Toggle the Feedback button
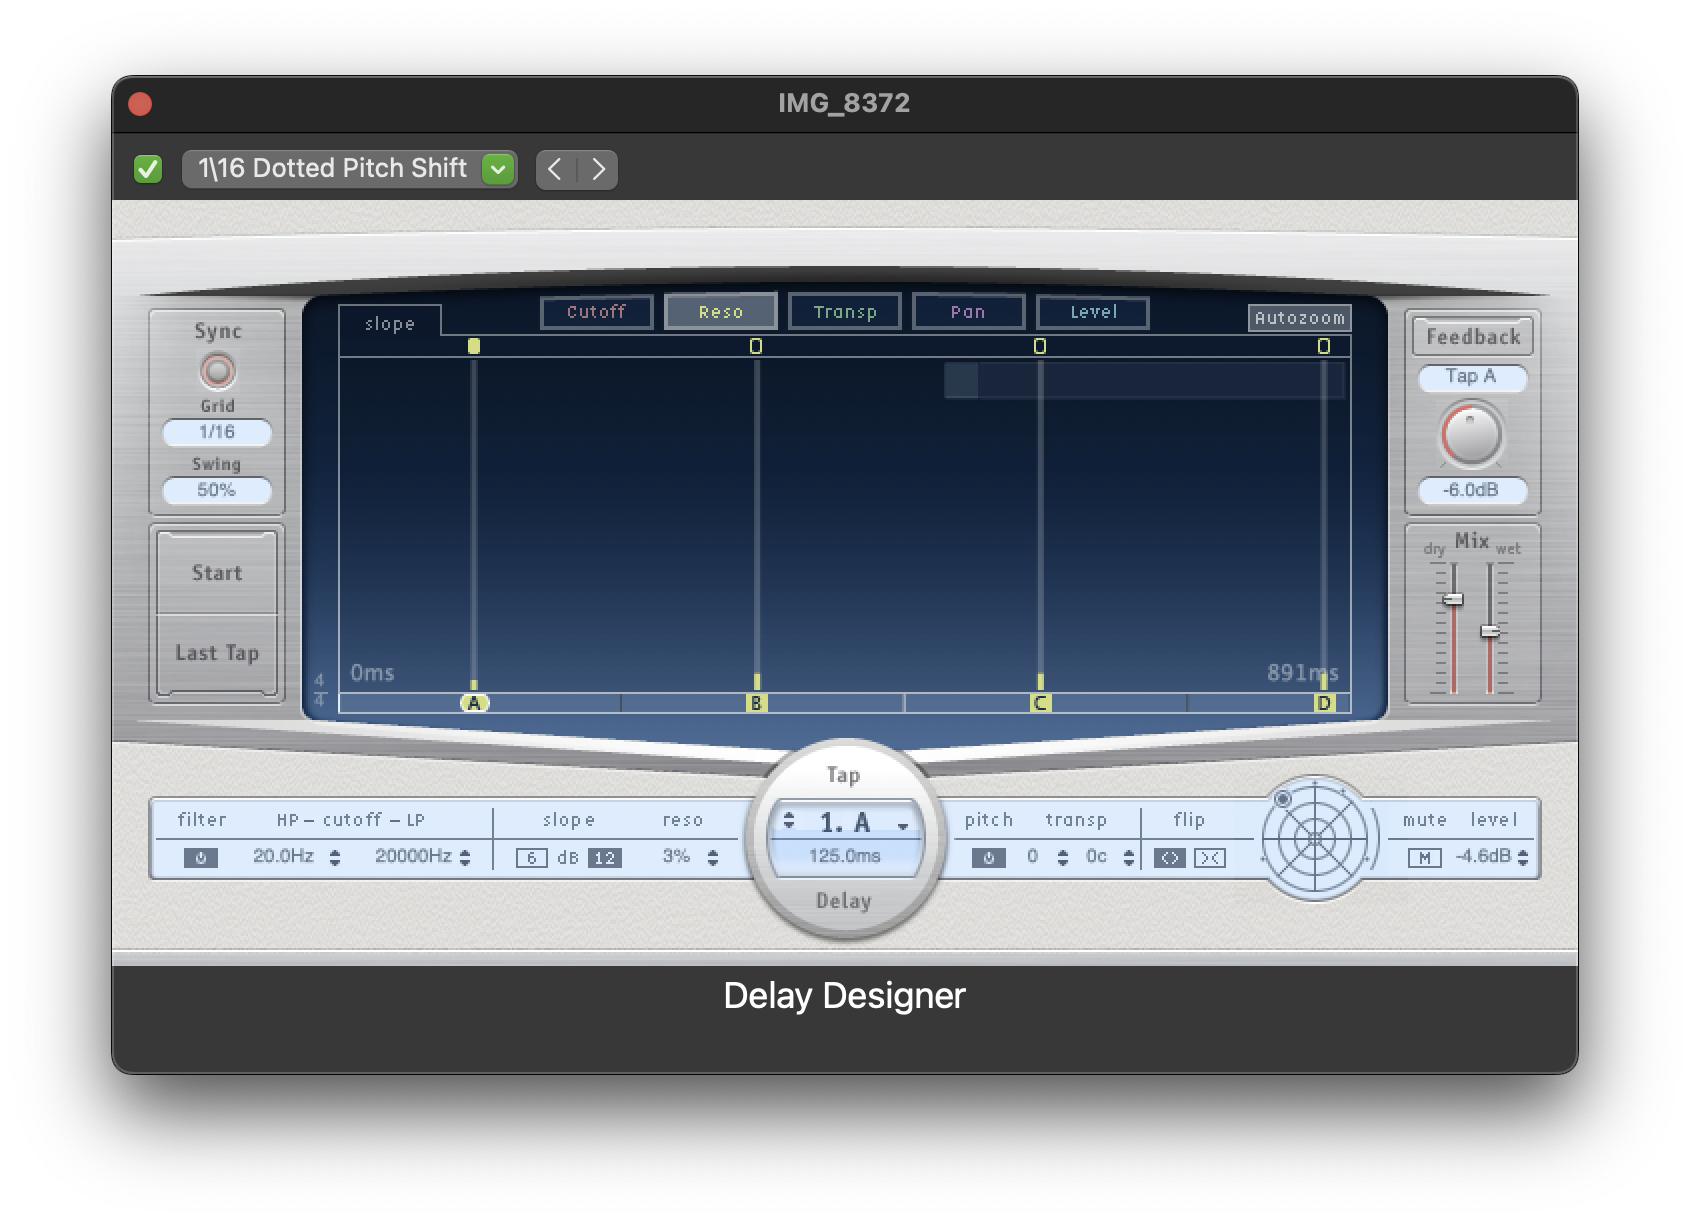The image size is (1690, 1222). point(1473,337)
